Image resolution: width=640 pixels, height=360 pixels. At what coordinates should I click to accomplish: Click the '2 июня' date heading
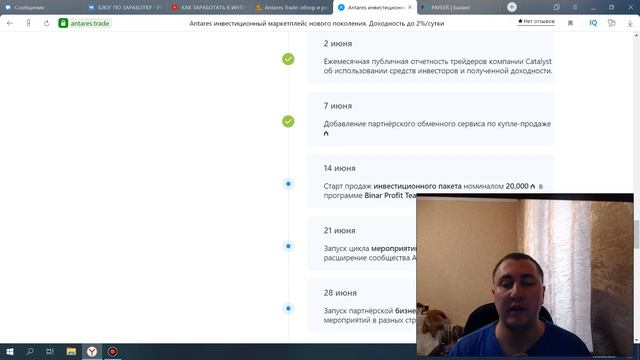point(338,44)
